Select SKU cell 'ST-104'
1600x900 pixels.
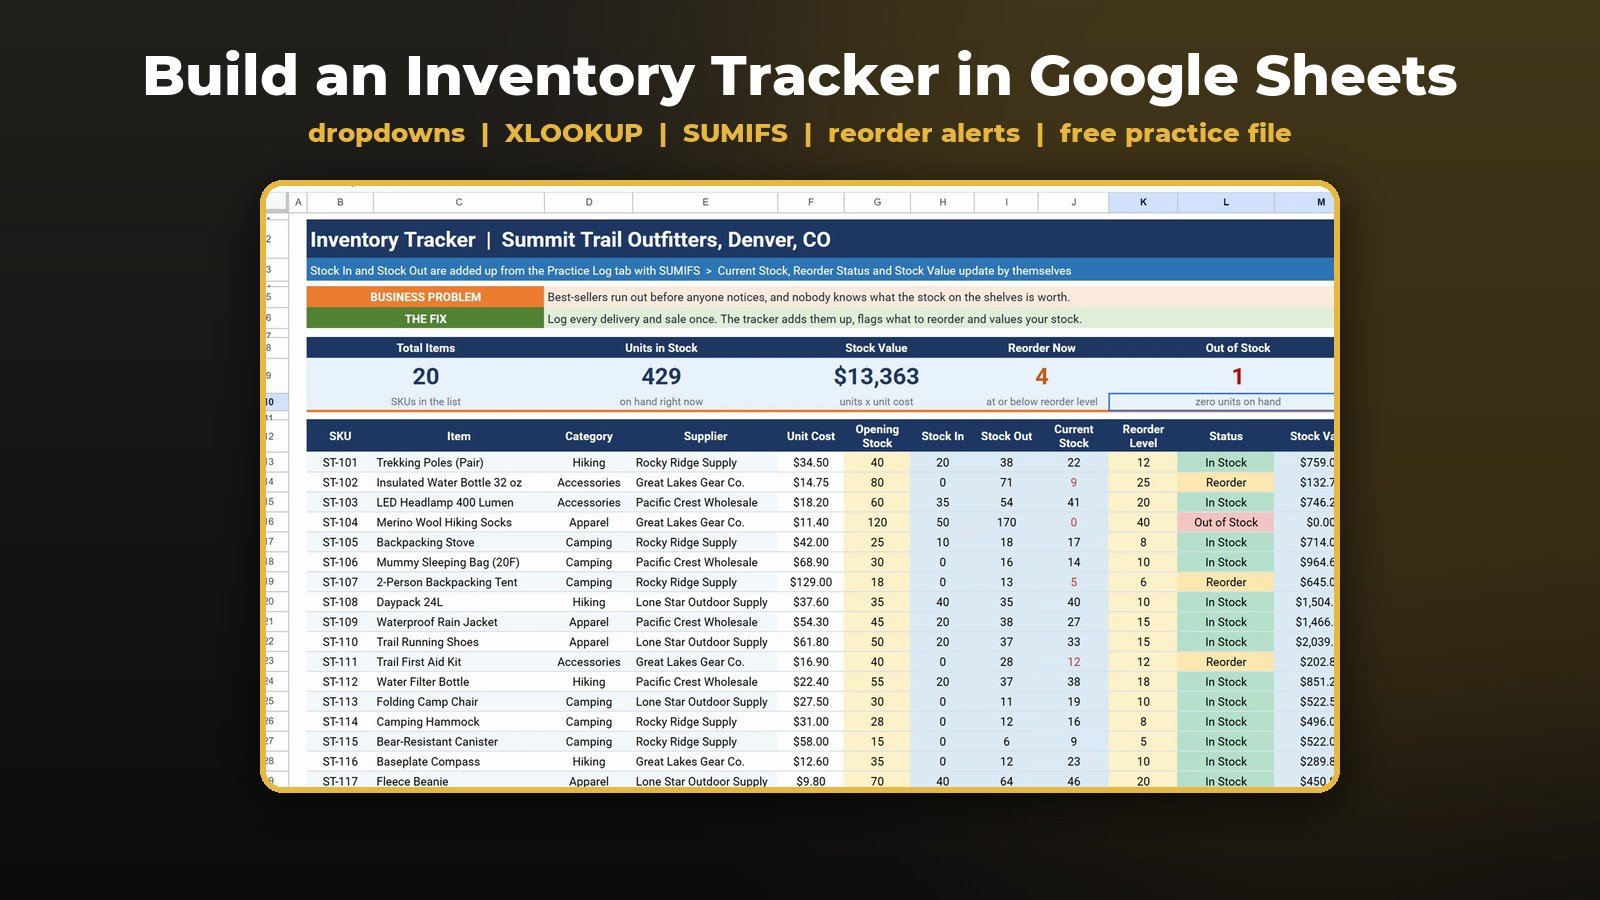(340, 522)
